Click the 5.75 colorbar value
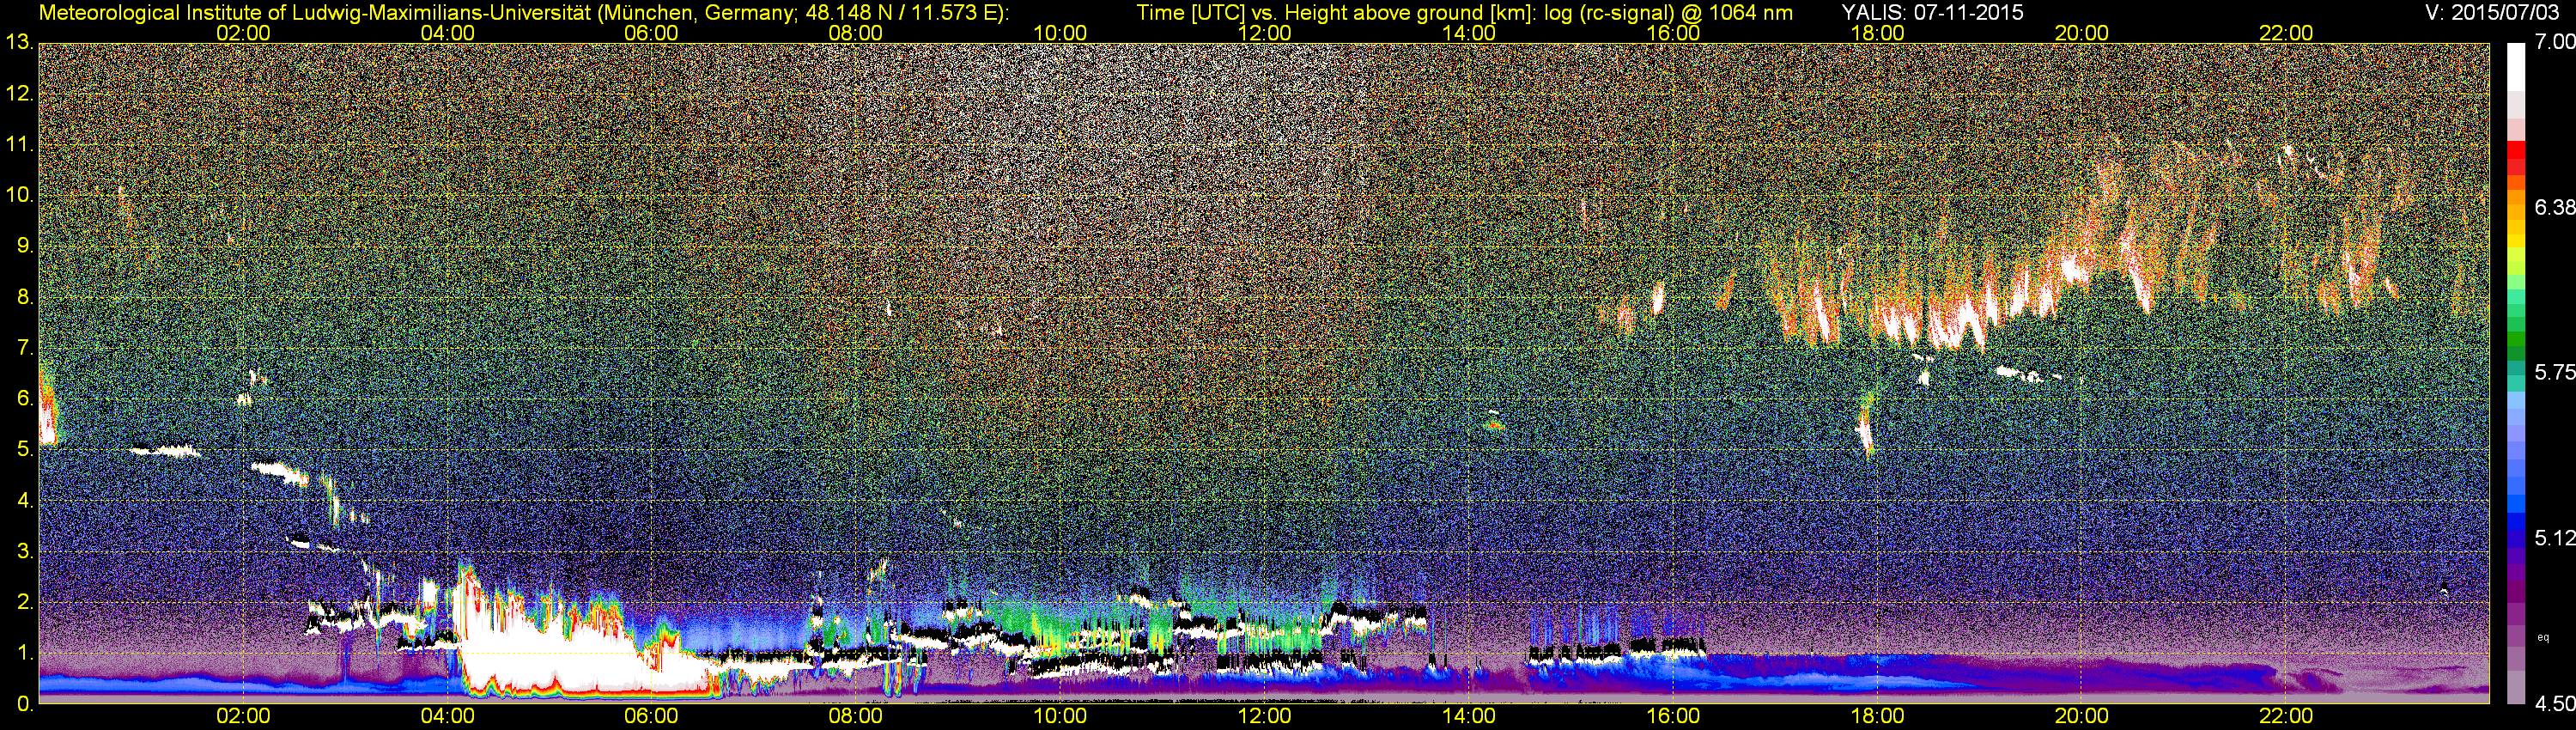This screenshot has width=2576, height=730. (x=2555, y=372)
